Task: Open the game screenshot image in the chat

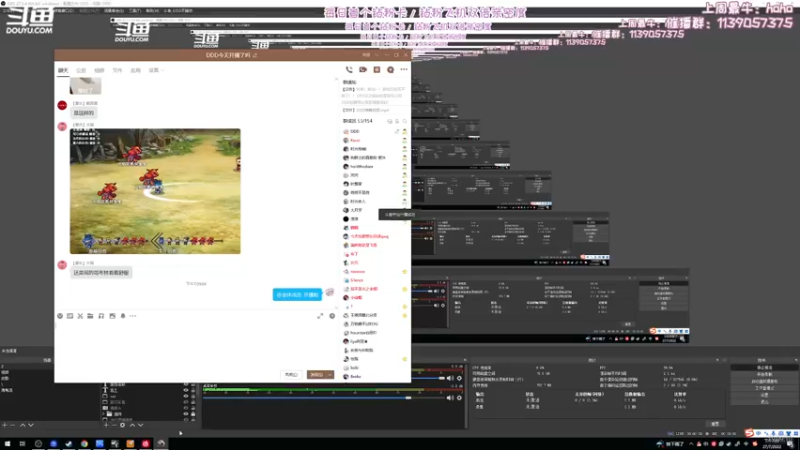Action: pyautogui.click(x=155, y=191)
